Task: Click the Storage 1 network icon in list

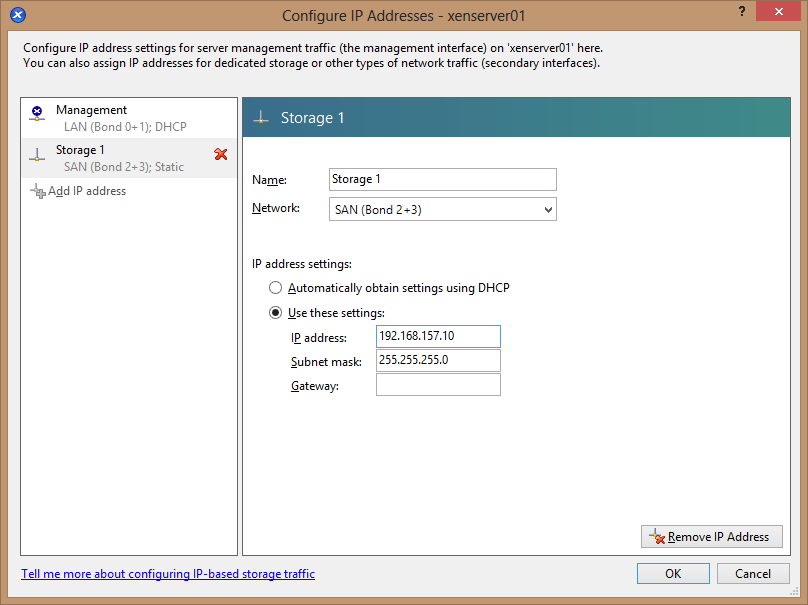Action: [37, 156]
